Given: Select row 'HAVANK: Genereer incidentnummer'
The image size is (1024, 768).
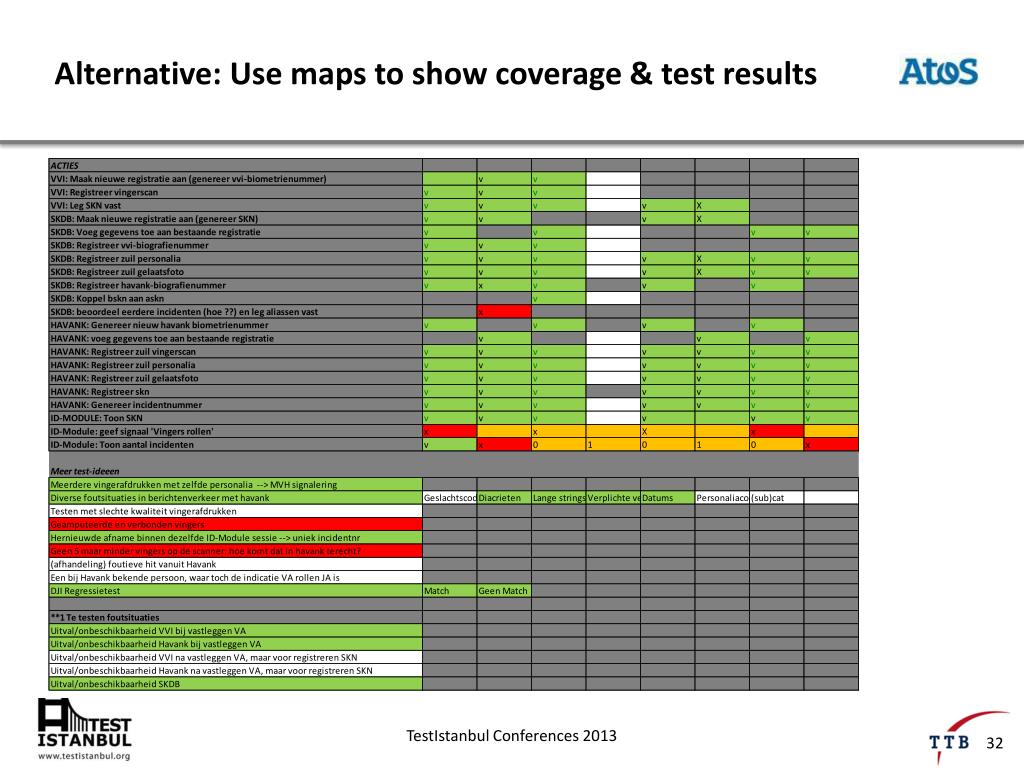Looking at the screenshot, I should [x=236, y=405].
